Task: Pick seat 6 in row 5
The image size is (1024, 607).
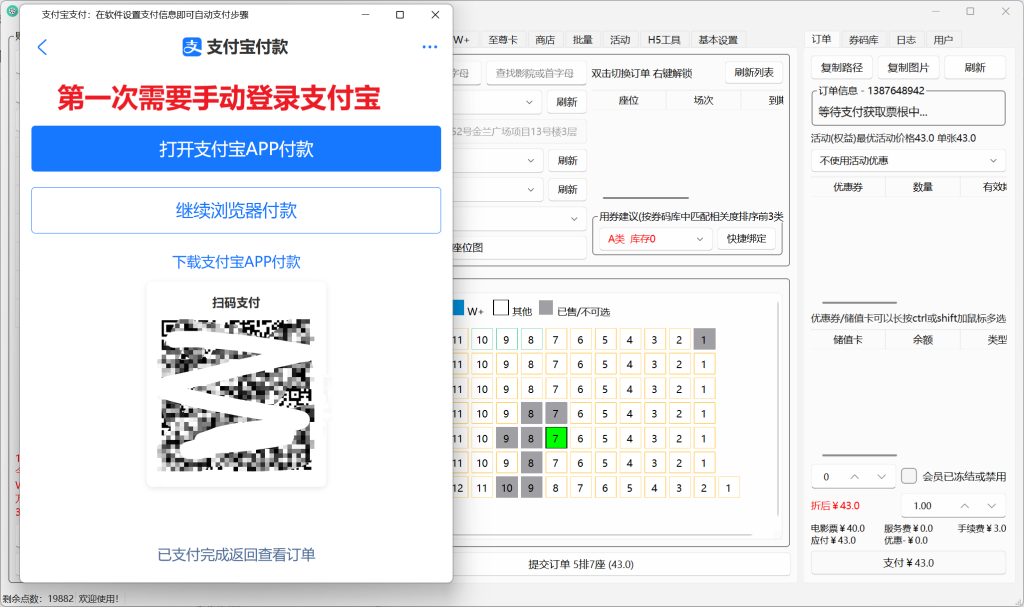Action: 581,438
